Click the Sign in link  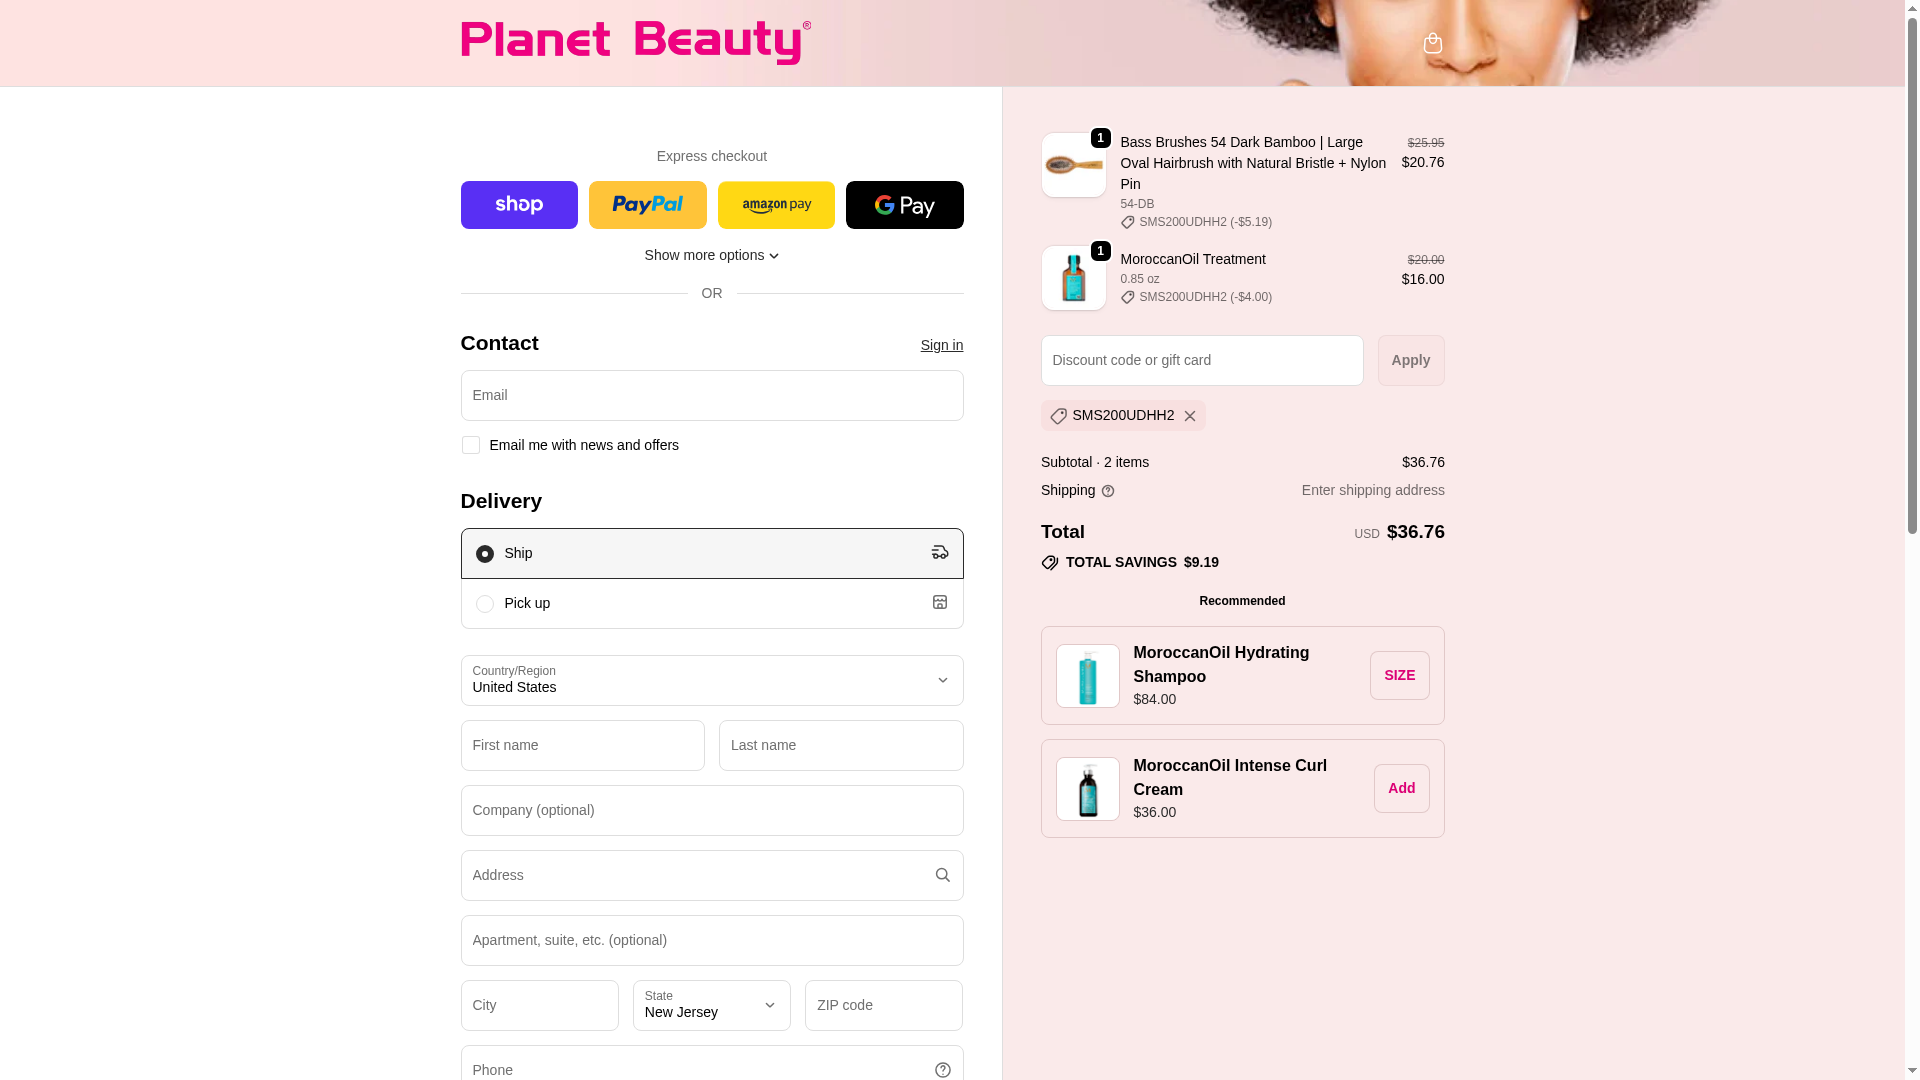(x=942, y=345)
